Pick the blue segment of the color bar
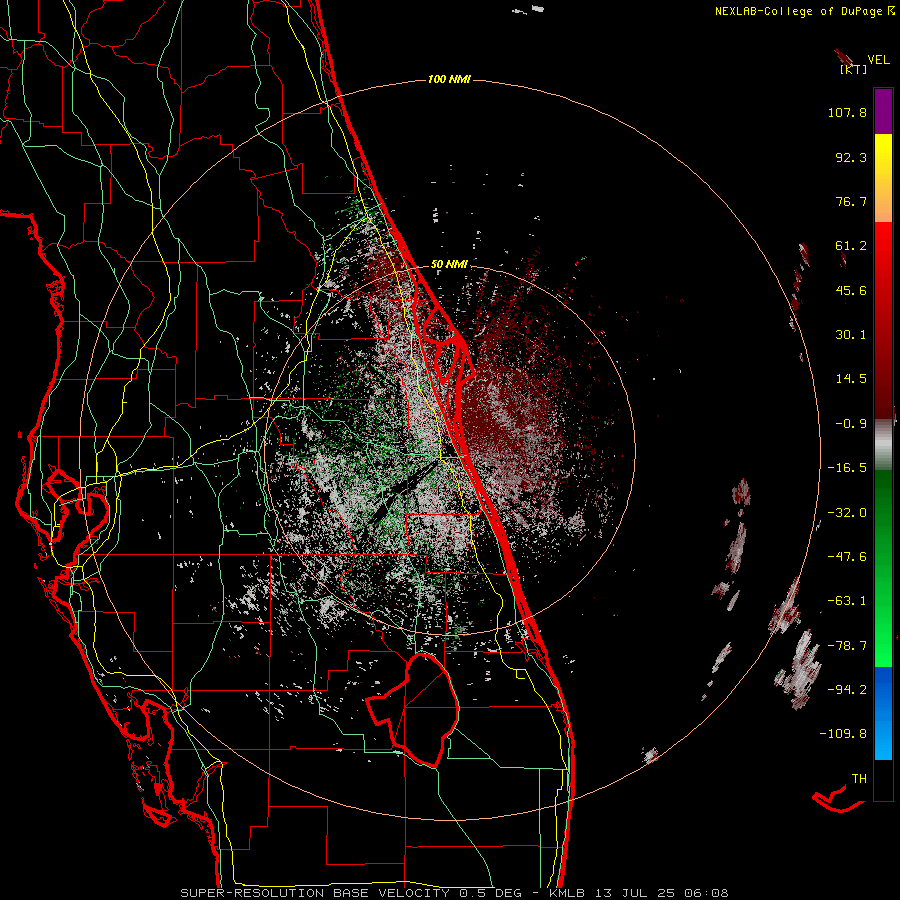 pyautogui.click(x=883, y=713)
